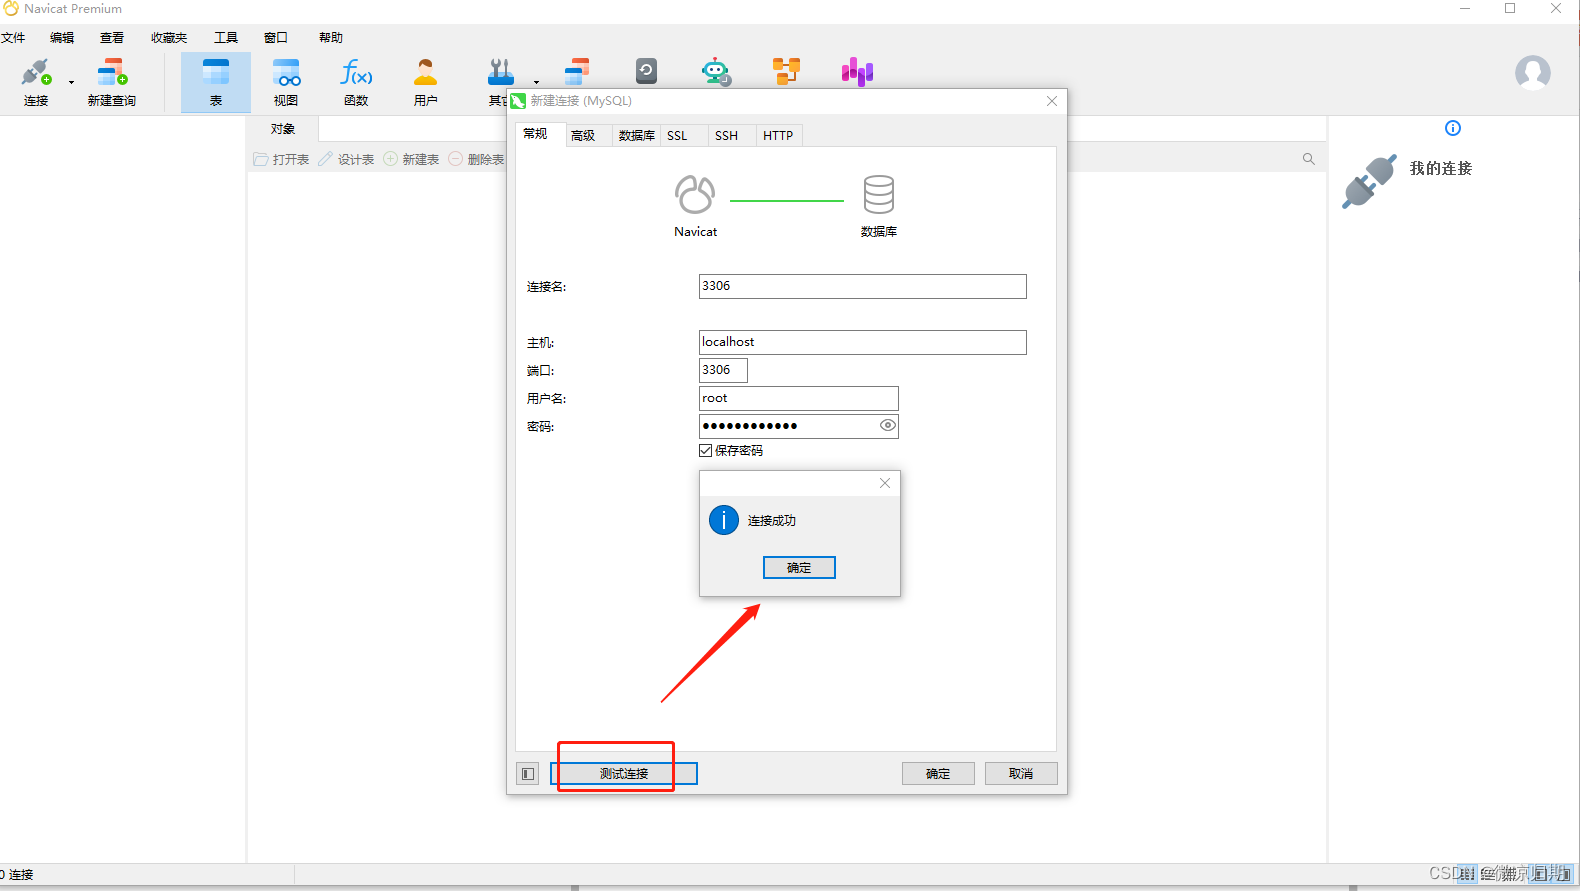Image resolution: width=1580 pixels, height=891 pixels.
Task: Click the search magnifier icon
Action: click(1308, 159)
